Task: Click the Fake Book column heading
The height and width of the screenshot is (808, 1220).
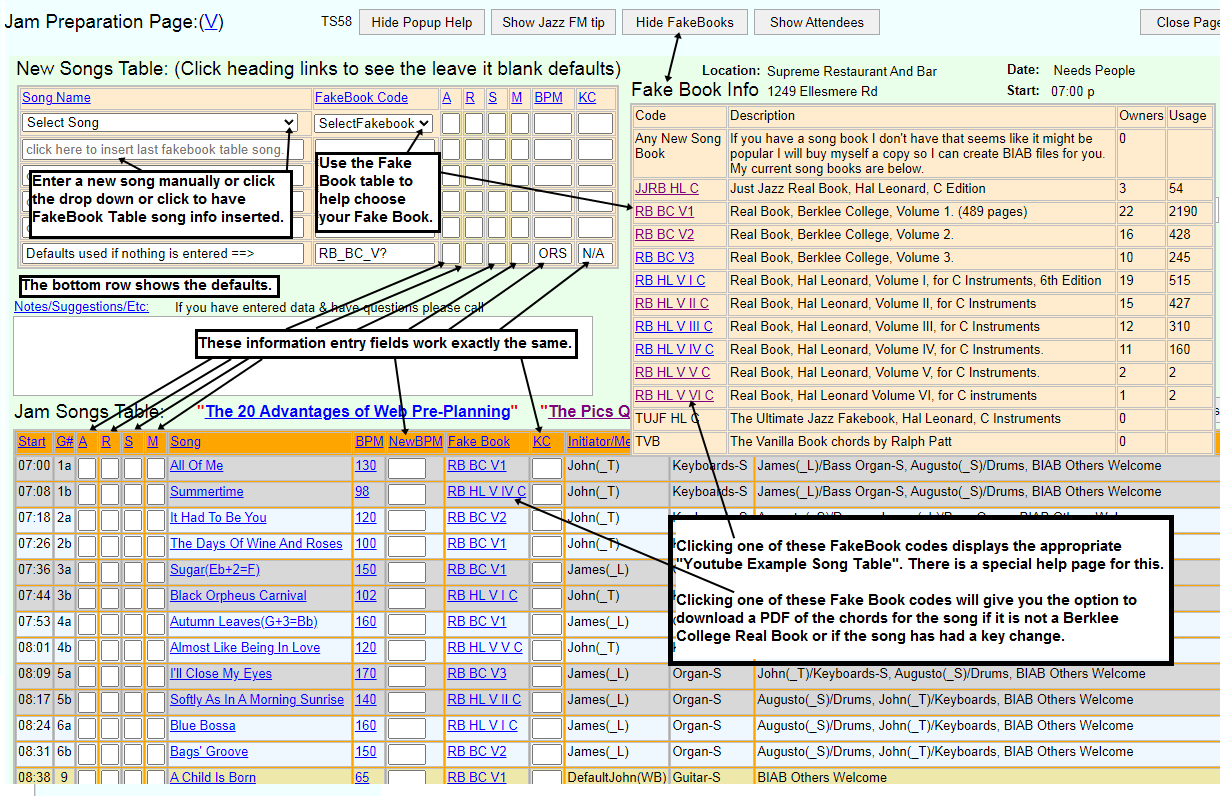Action: click(x=479, y=442)
